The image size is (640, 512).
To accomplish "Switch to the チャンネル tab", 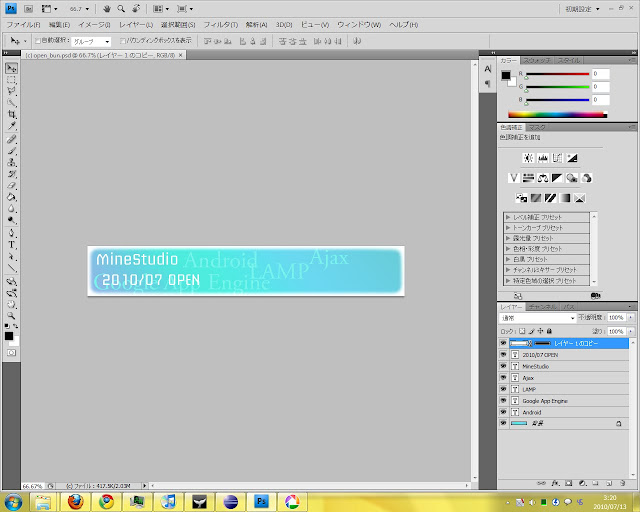I will point(542,307).
